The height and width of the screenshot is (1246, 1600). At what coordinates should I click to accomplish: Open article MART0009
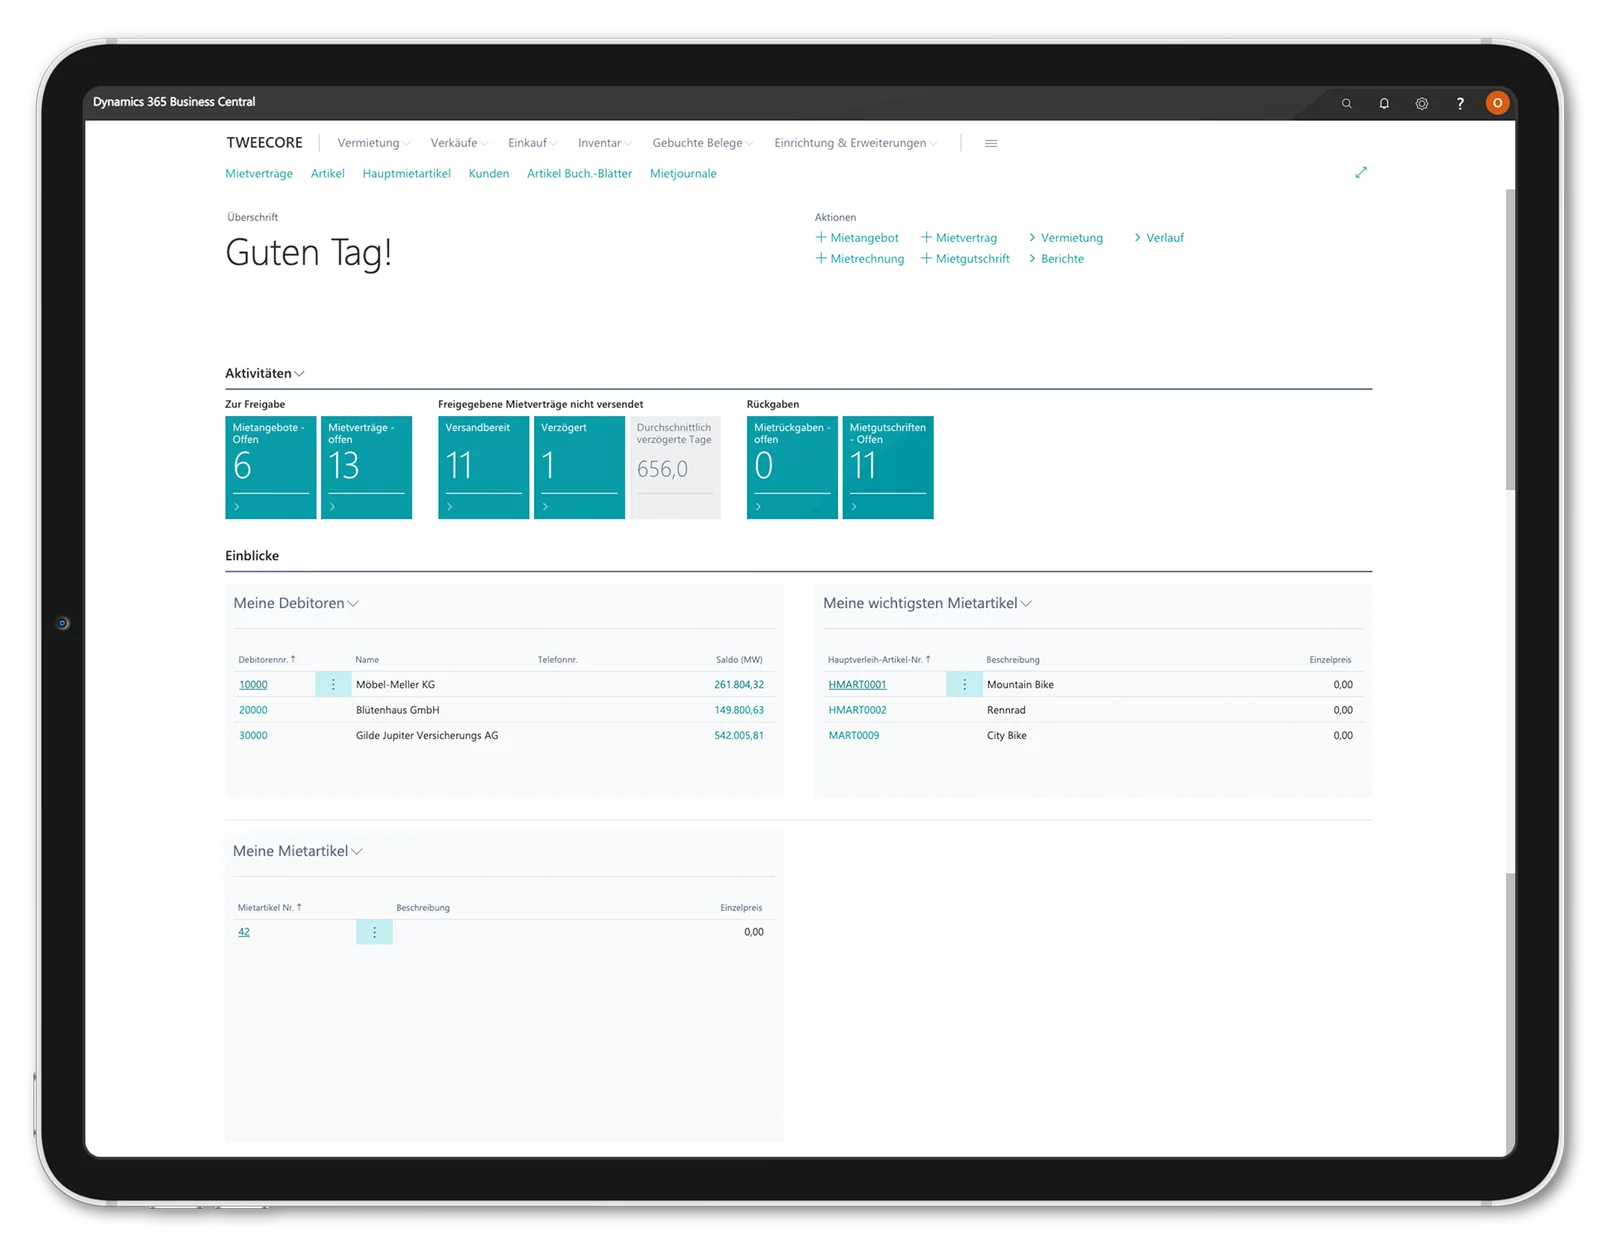854,735
